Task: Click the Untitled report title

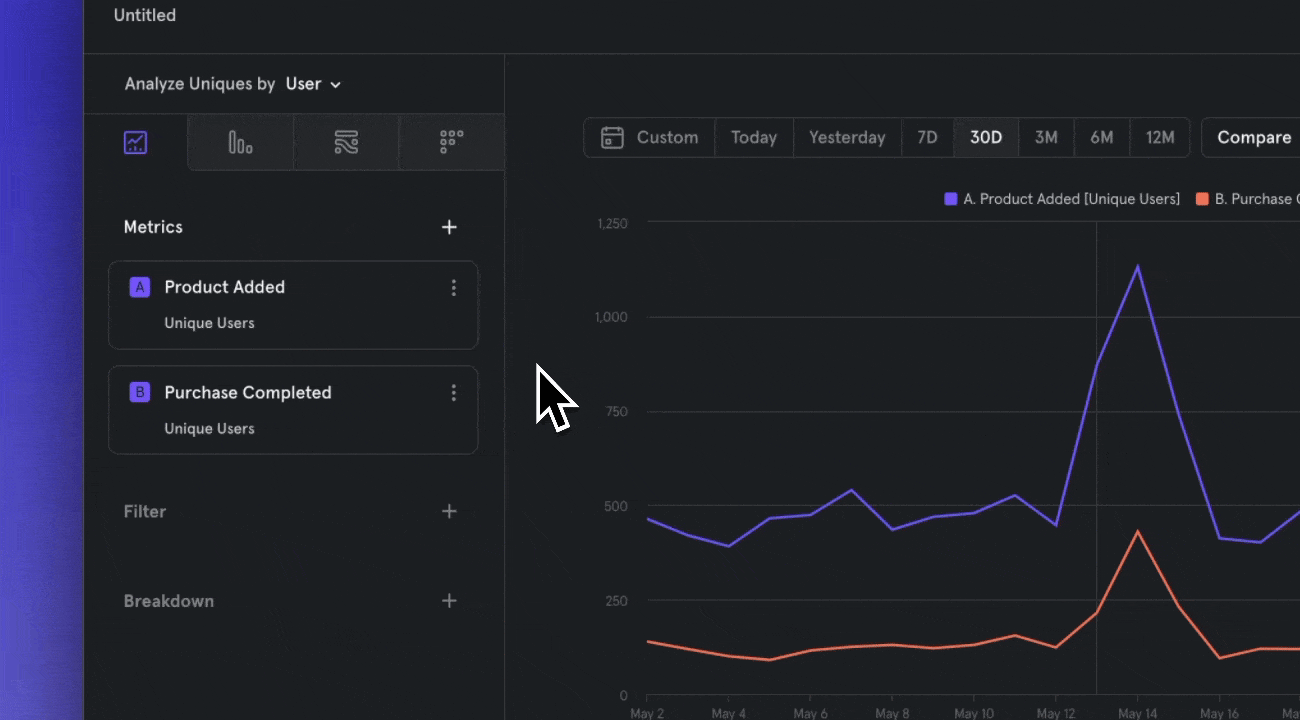Action: coord(145,15)
